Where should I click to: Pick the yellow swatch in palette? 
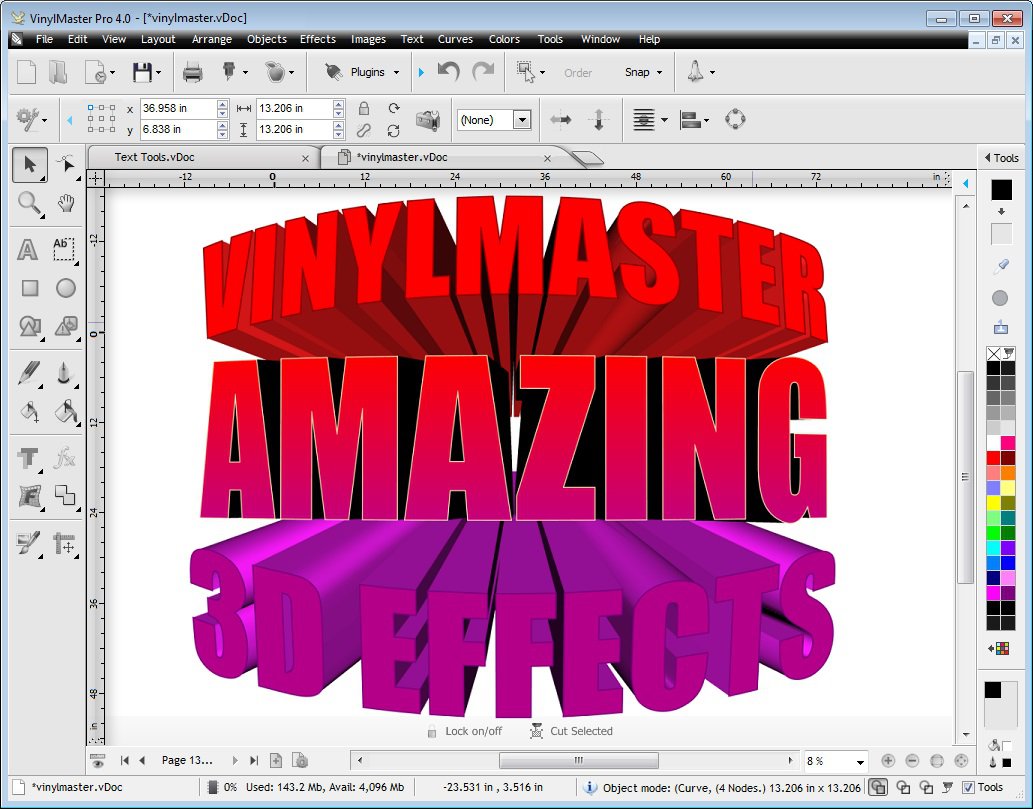click(993, 503)
